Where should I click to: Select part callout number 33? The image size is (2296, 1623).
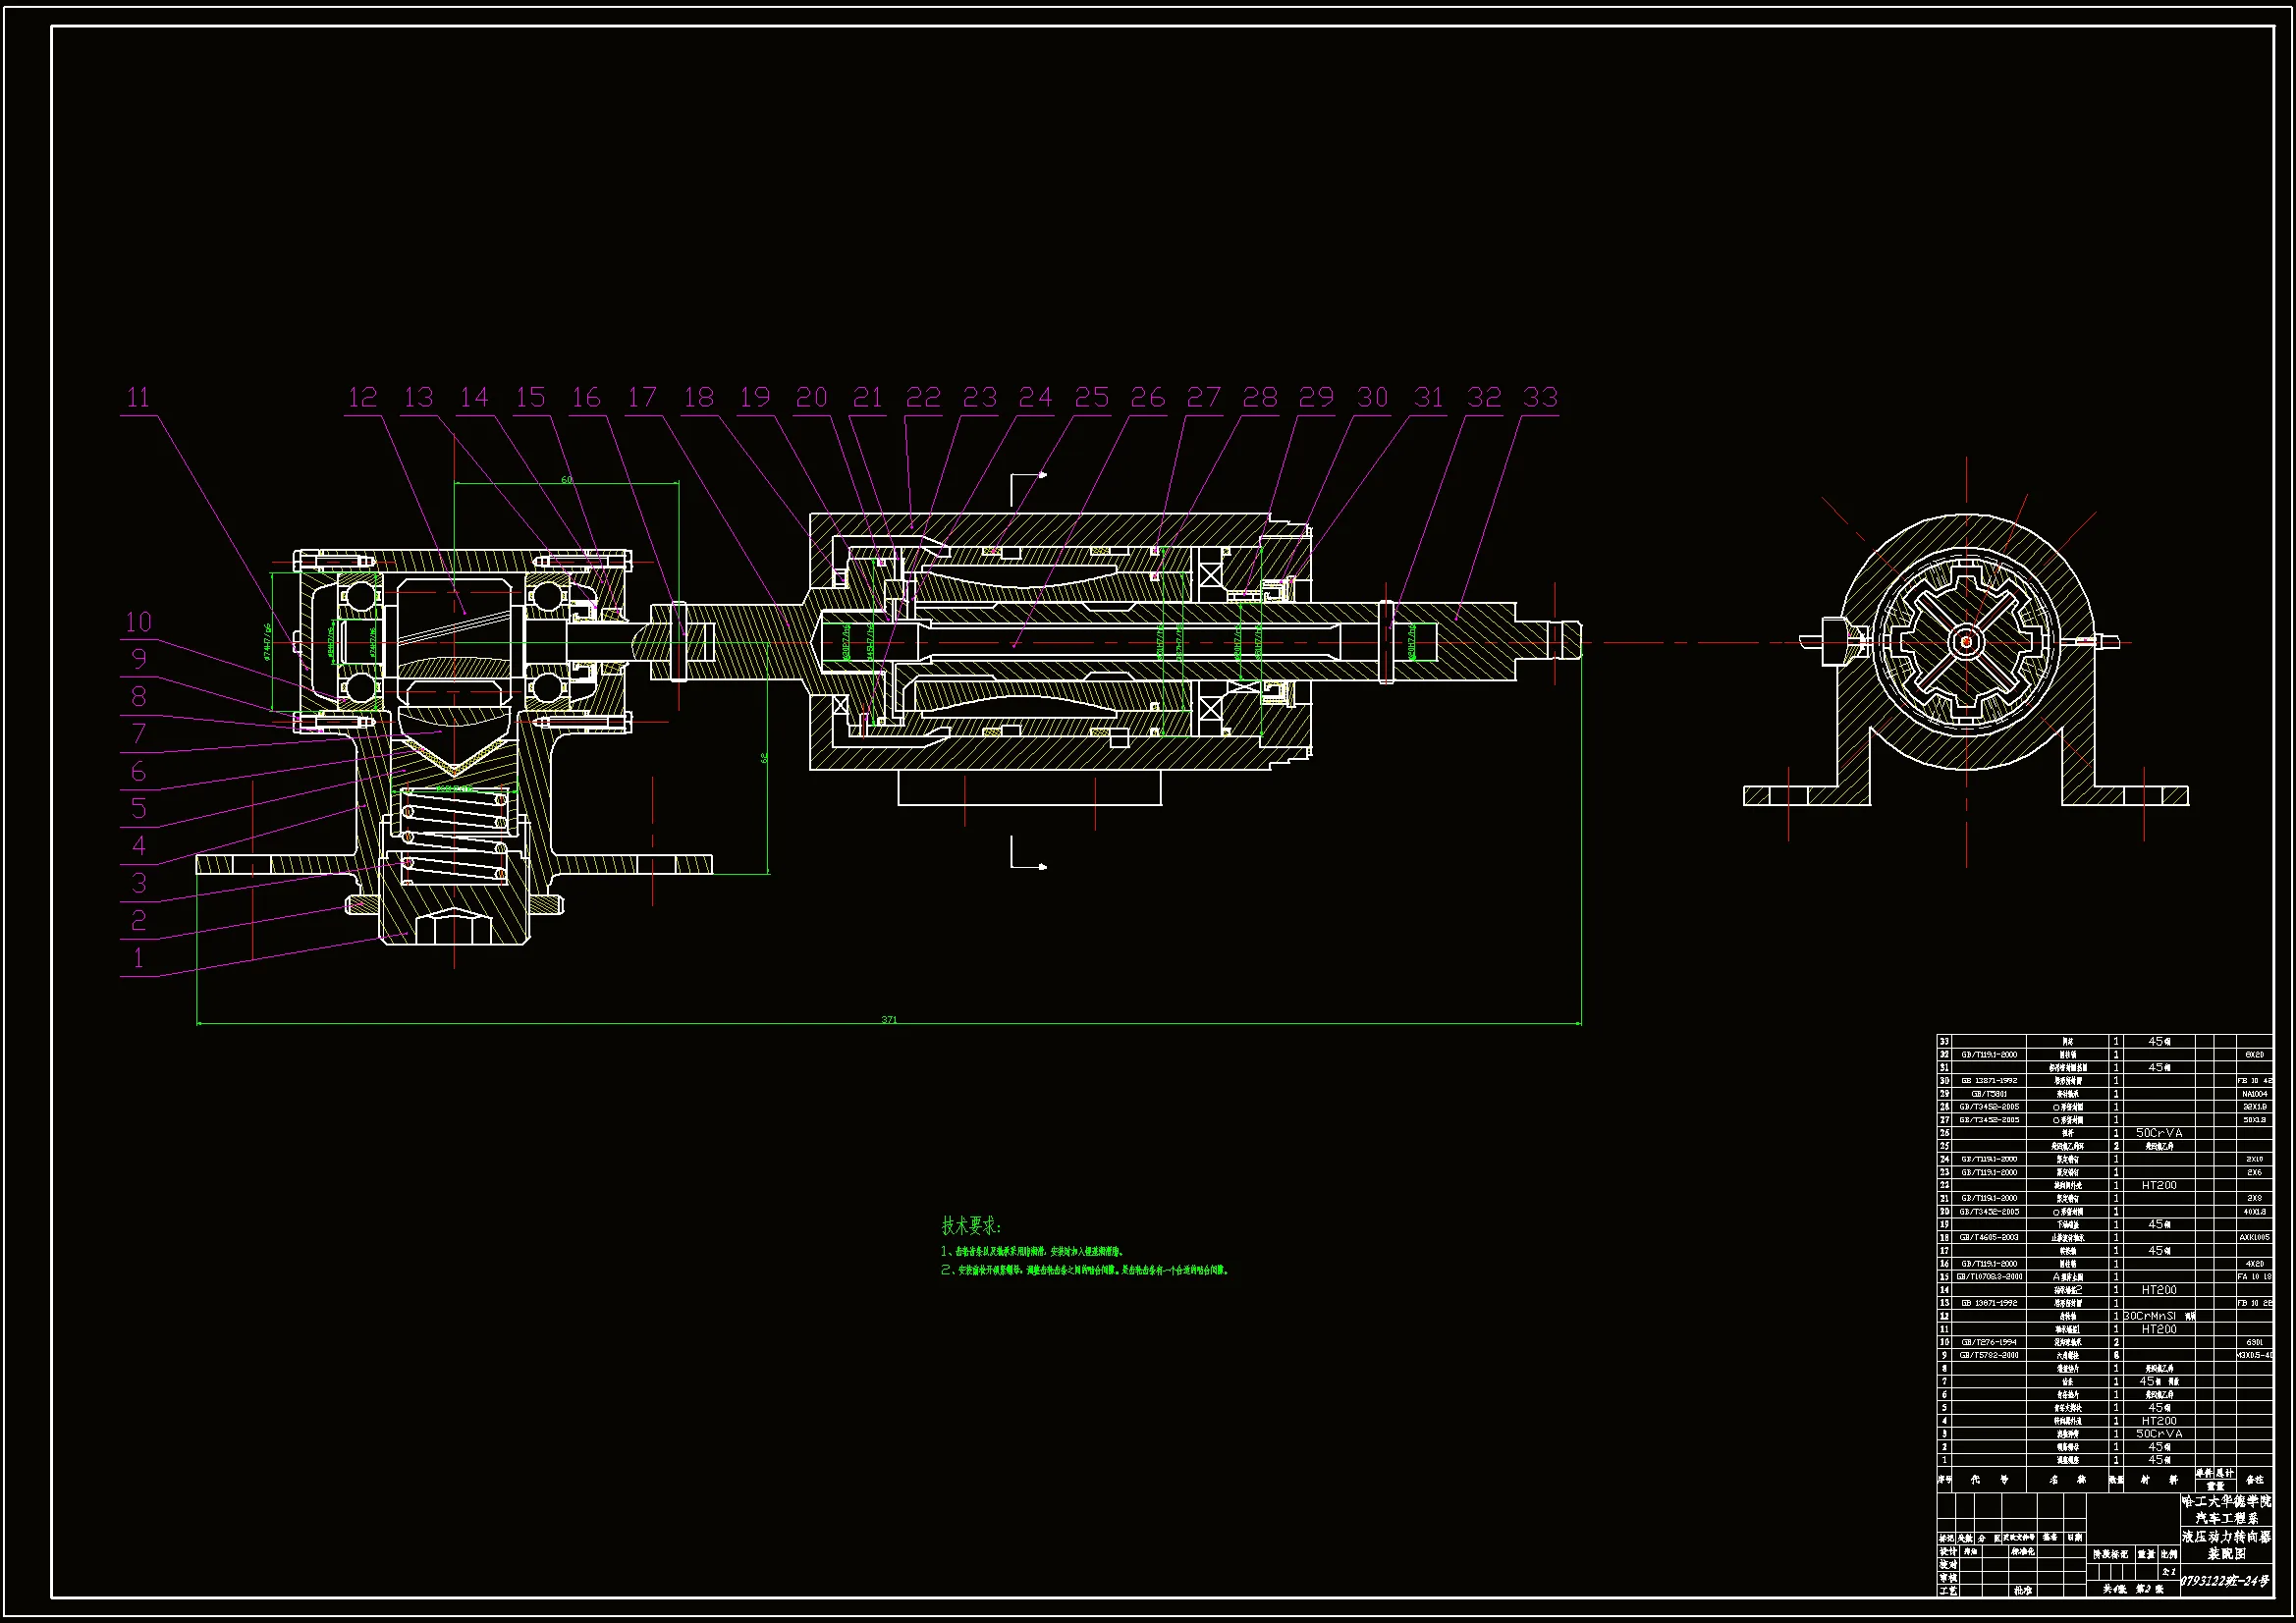pos(1540,398)
